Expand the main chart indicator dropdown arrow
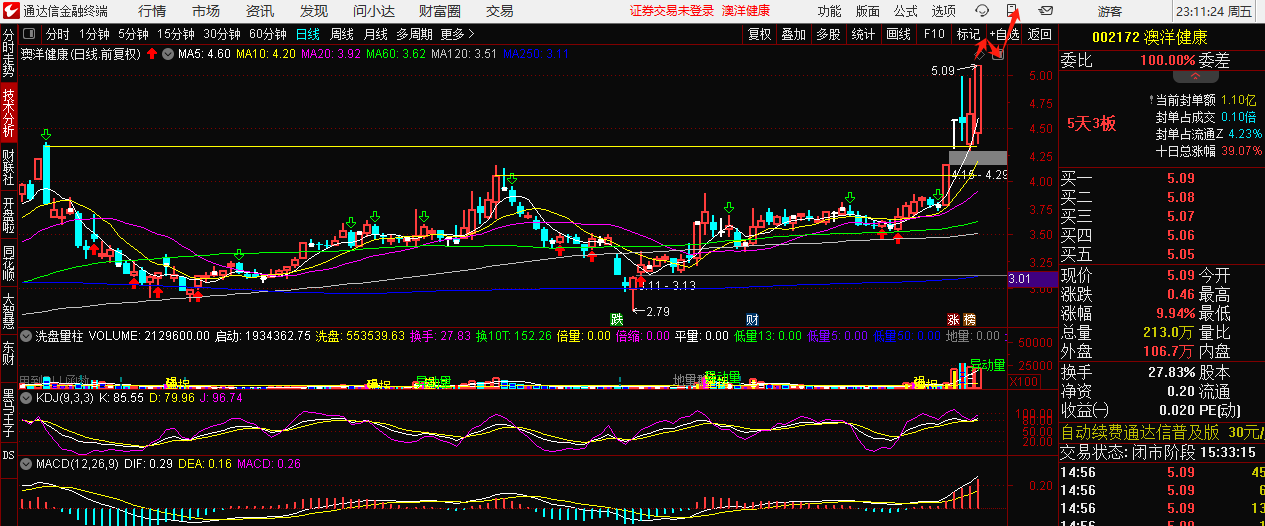This screenshot has width=1265, height=526. tap(167, 54)
